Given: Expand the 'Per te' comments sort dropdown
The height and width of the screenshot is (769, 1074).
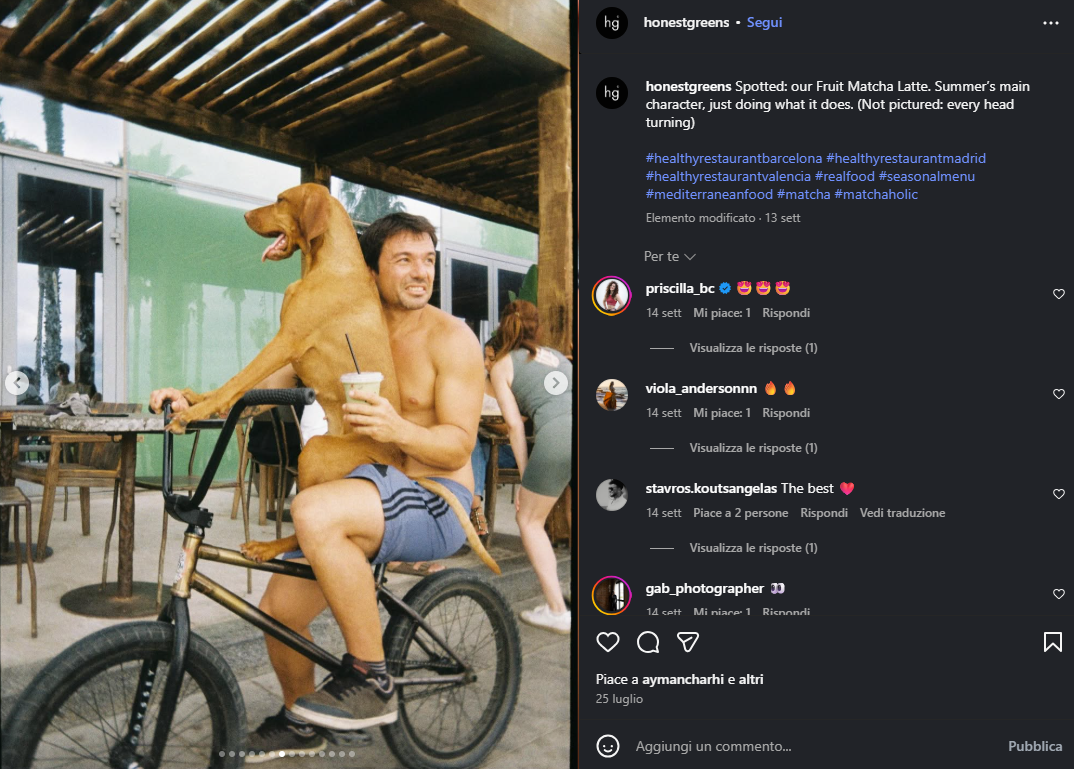Looking at the screenshot, I should pyautogui.click(x=669, y=257).
